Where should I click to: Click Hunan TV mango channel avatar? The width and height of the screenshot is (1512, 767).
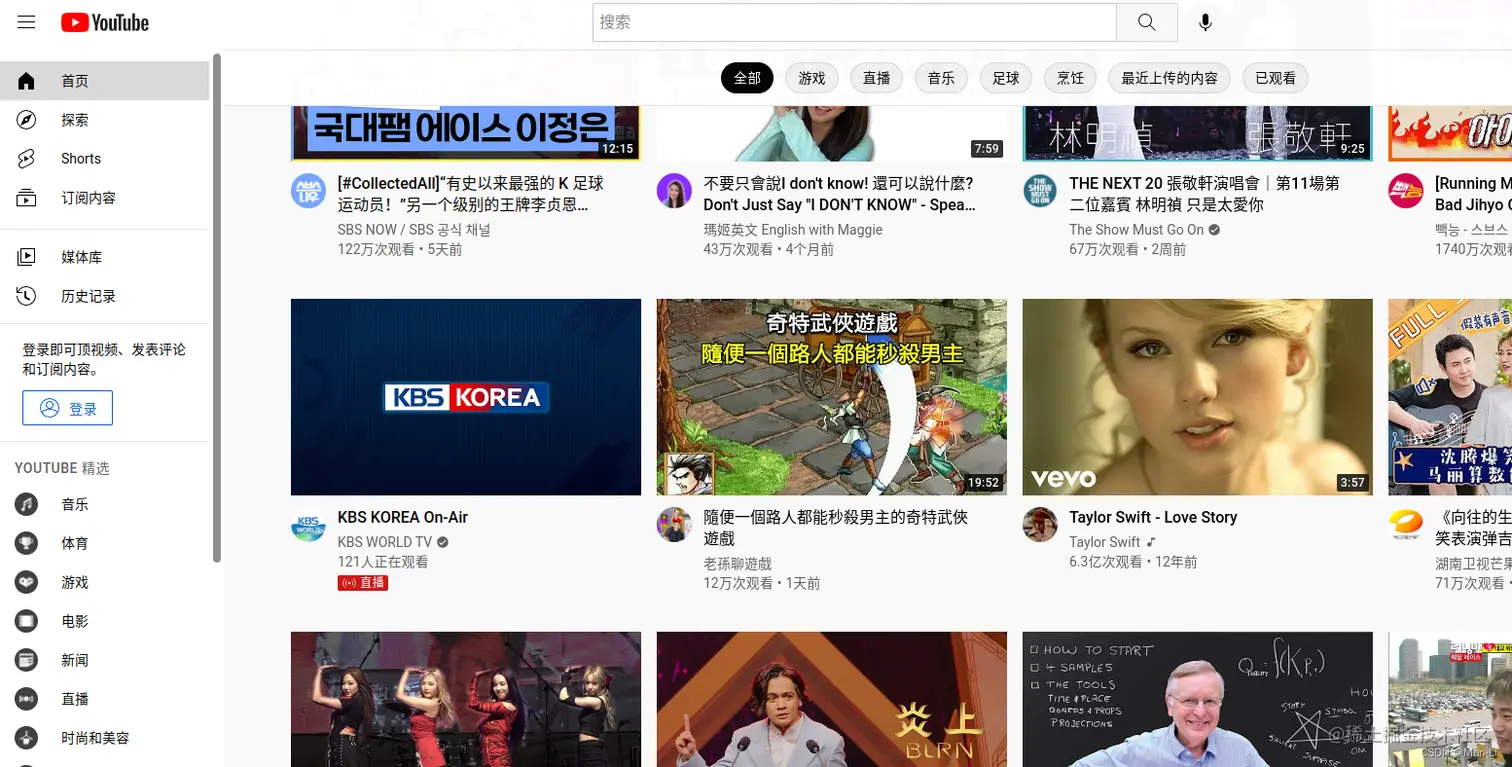1406,525
